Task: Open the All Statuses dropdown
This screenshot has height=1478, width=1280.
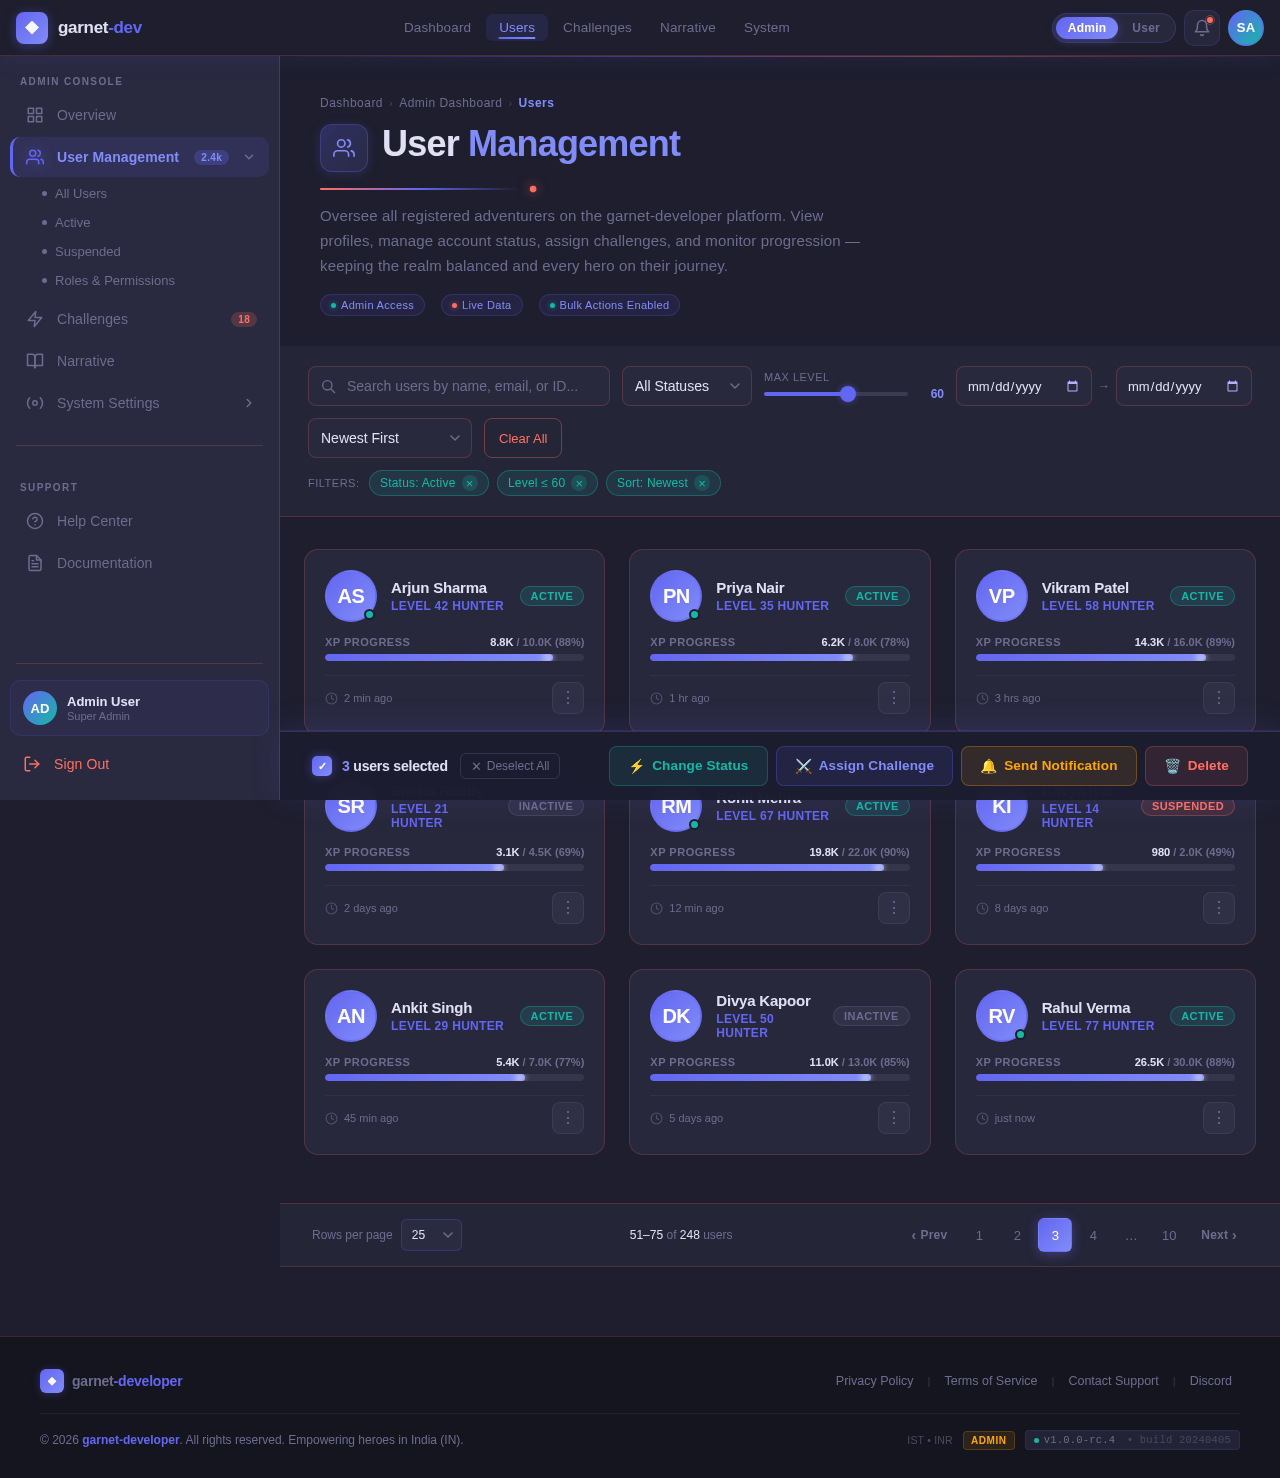Action: [x=687, y=386]
